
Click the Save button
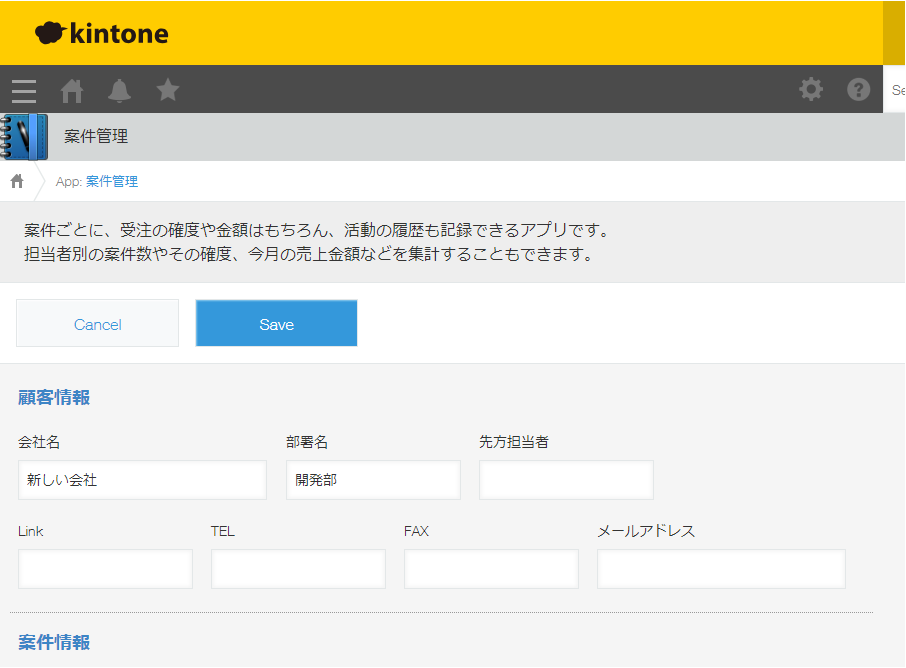pyautogui.click(x=276, y=324)
